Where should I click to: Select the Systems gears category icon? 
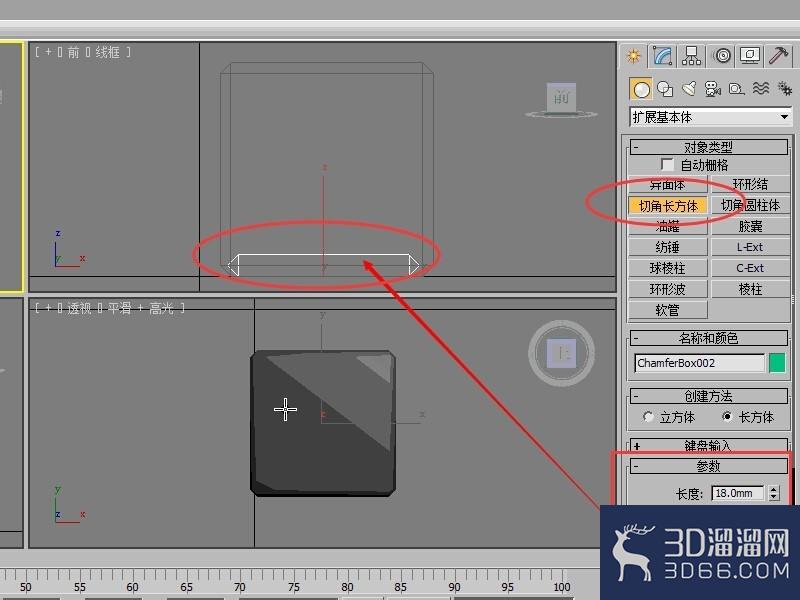click(x=784, y=89)
